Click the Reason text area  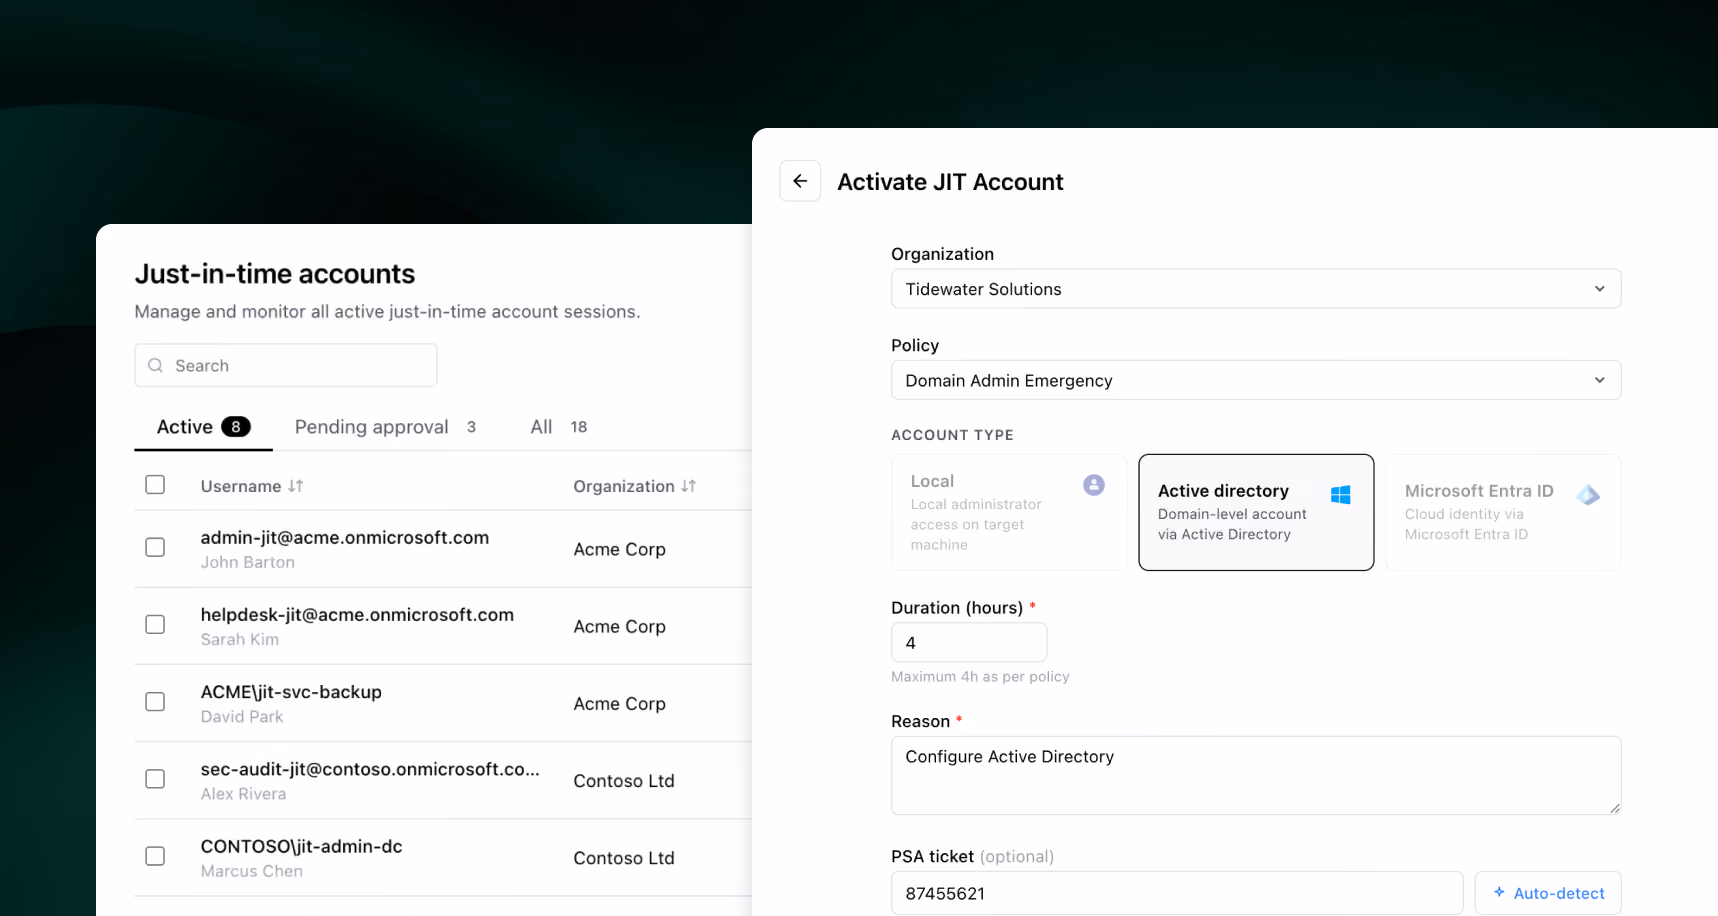click(1256, 775)
